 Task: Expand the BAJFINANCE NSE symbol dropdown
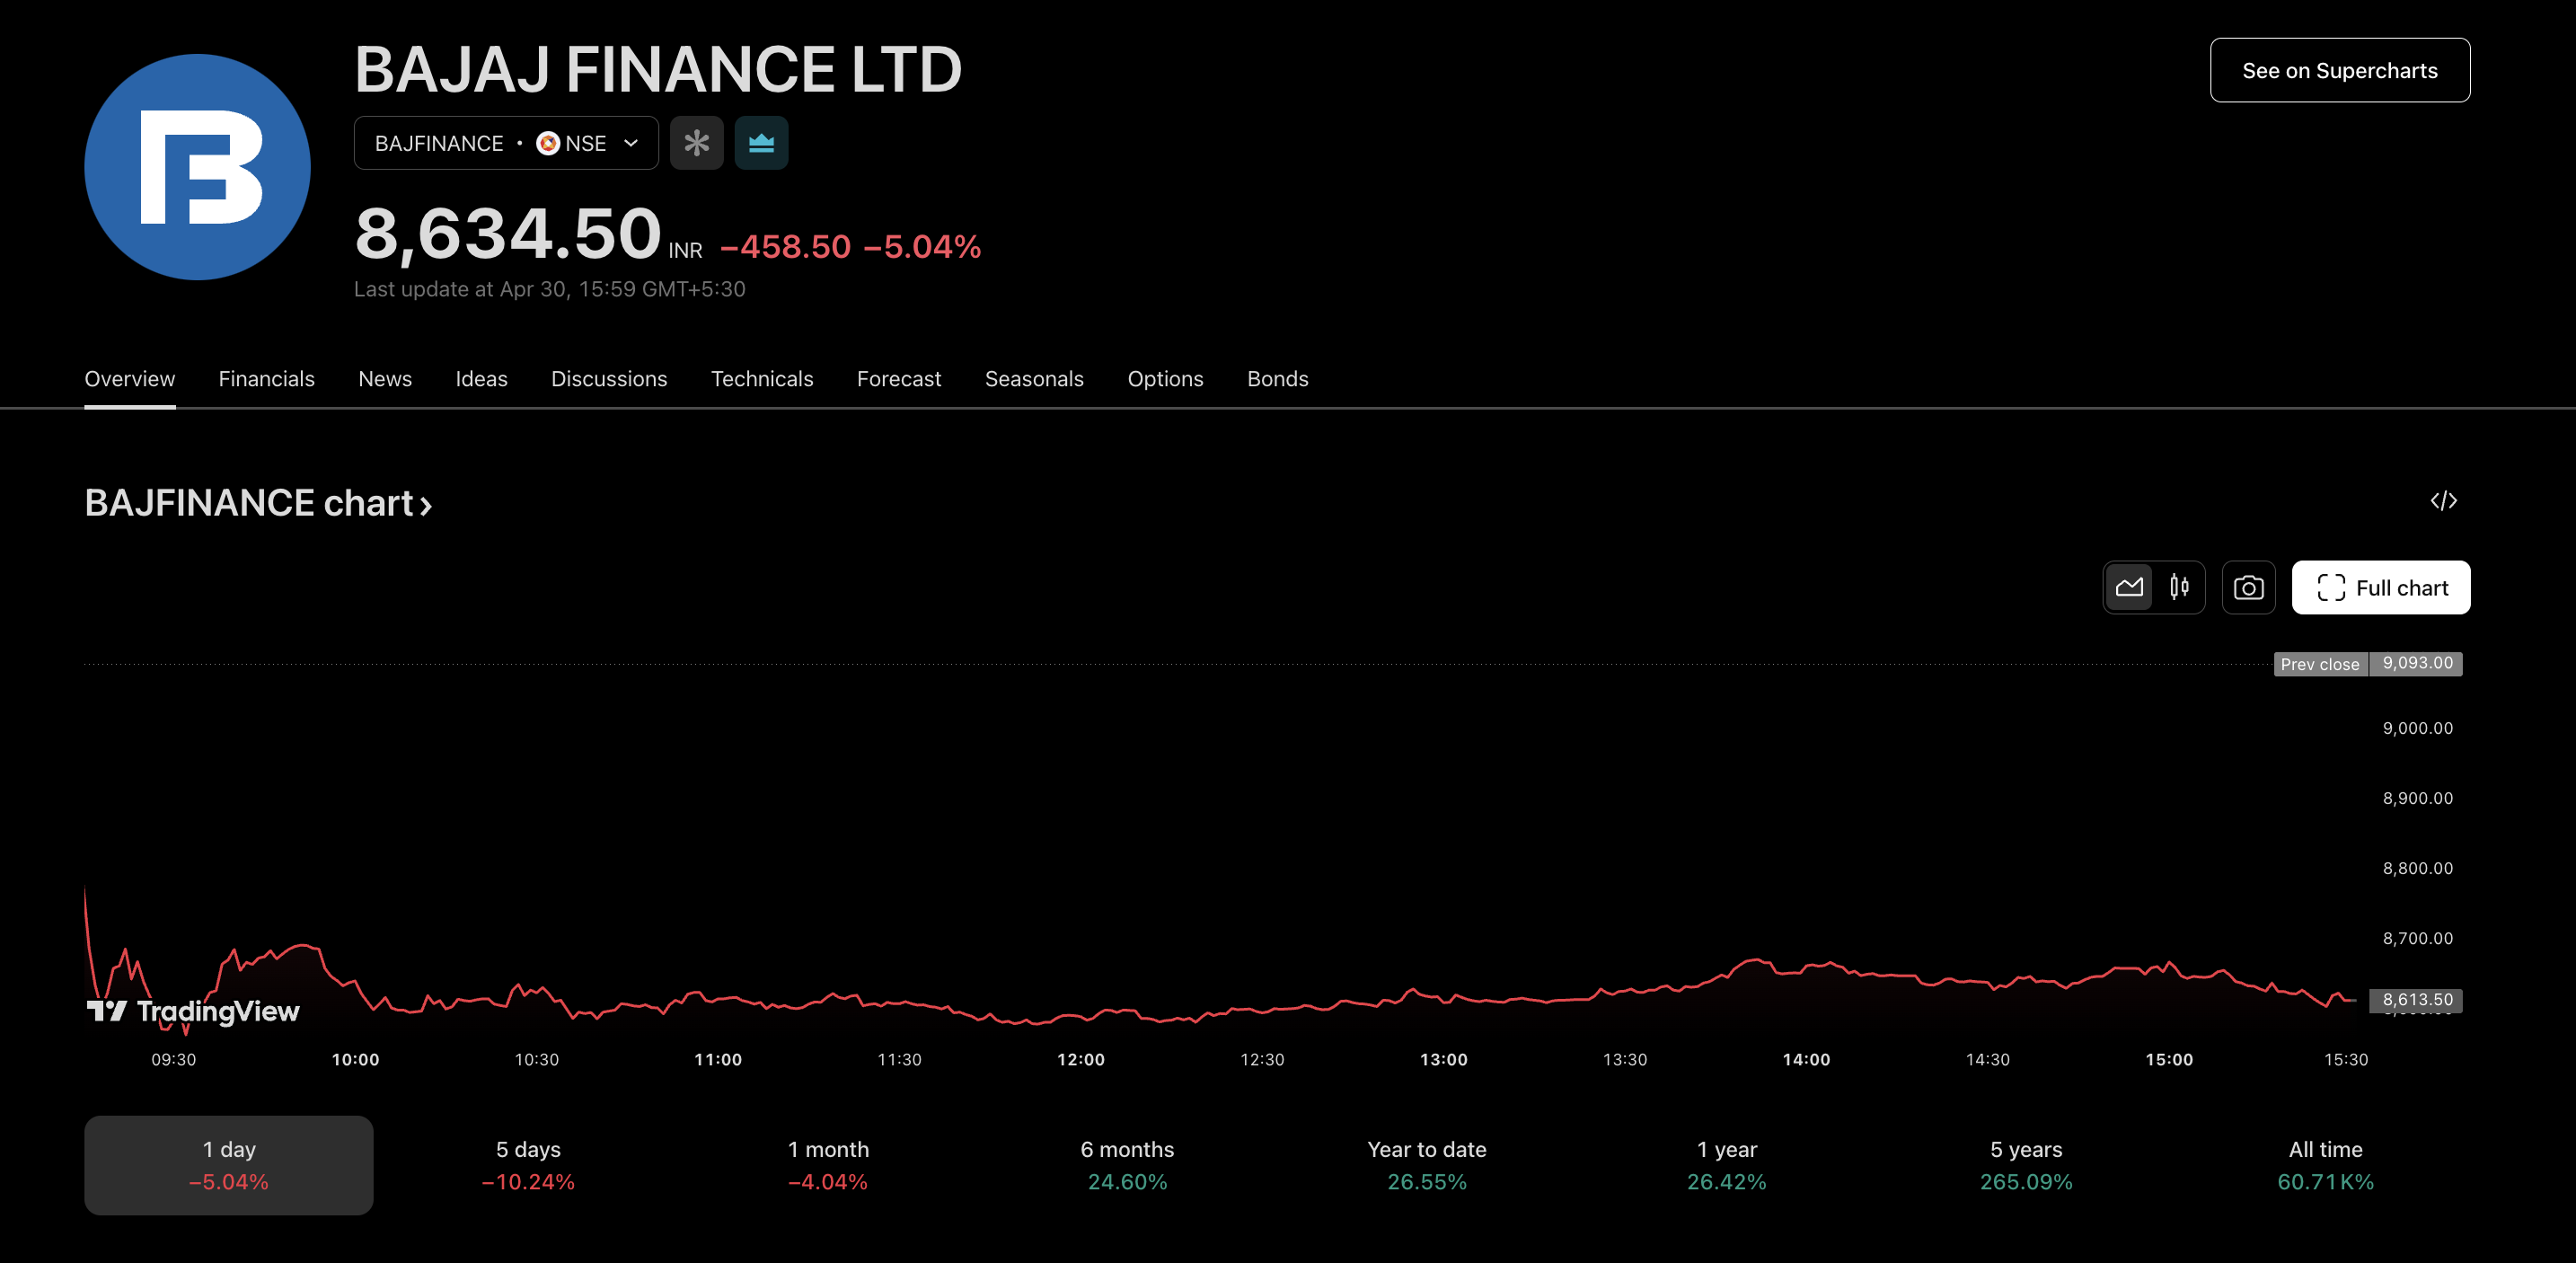(506, 143)
